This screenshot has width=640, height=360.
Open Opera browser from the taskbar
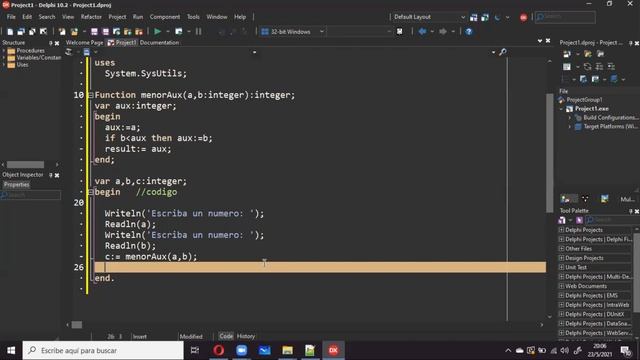[219, 350]
